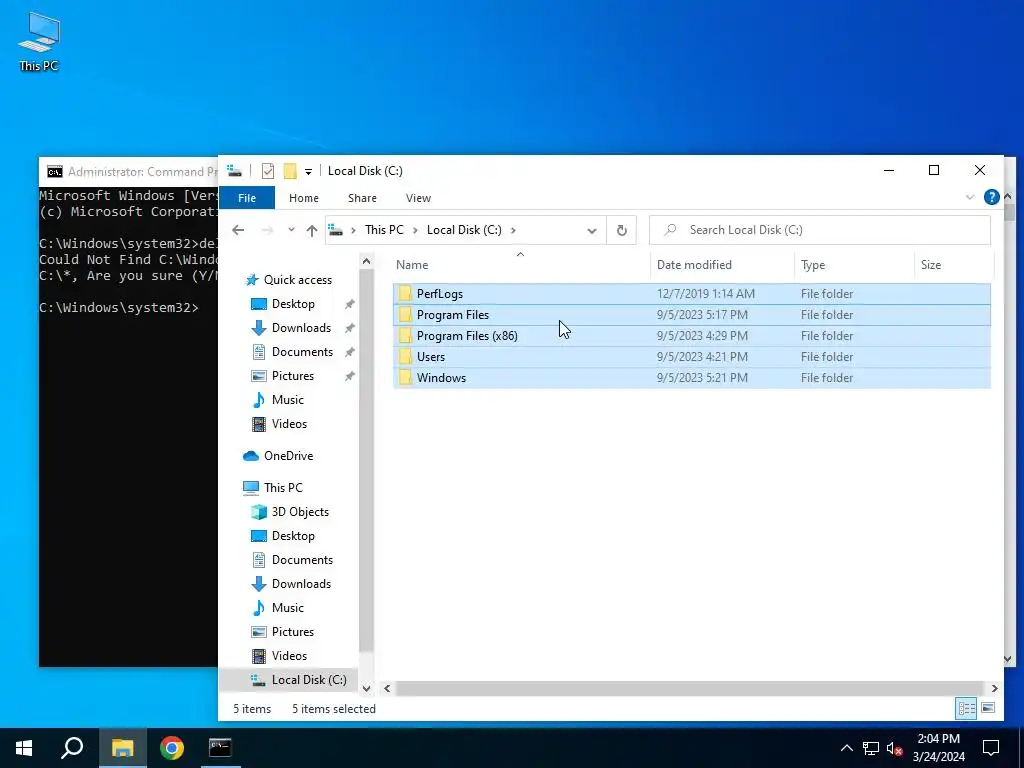Open Music under Quick access
Viewport: 1024px width, 768px height.
(x=287, y=400)
